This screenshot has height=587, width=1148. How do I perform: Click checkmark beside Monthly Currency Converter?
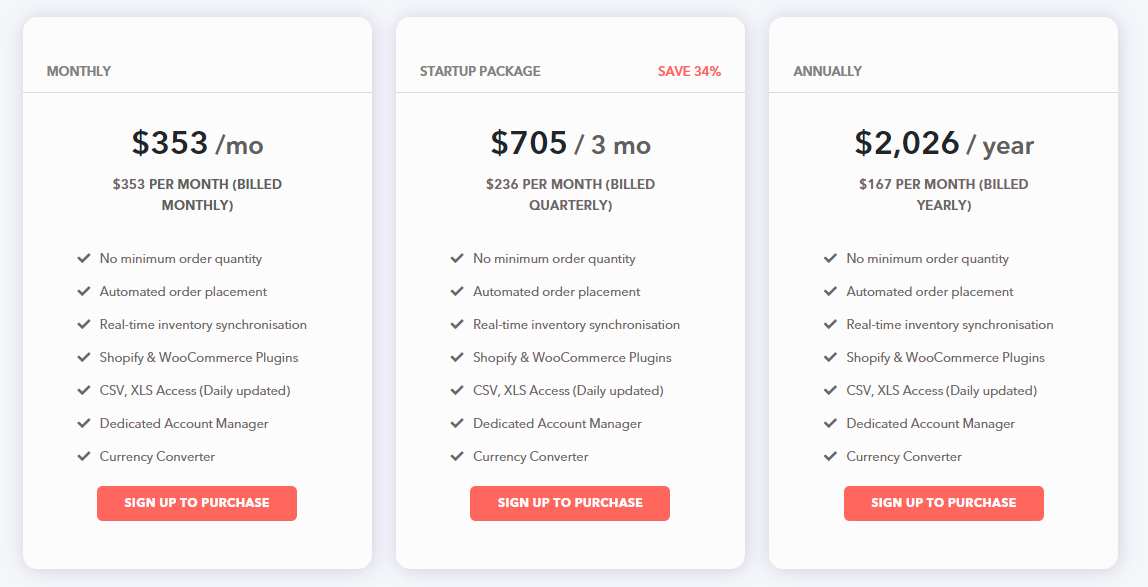[x=83, y=456]
